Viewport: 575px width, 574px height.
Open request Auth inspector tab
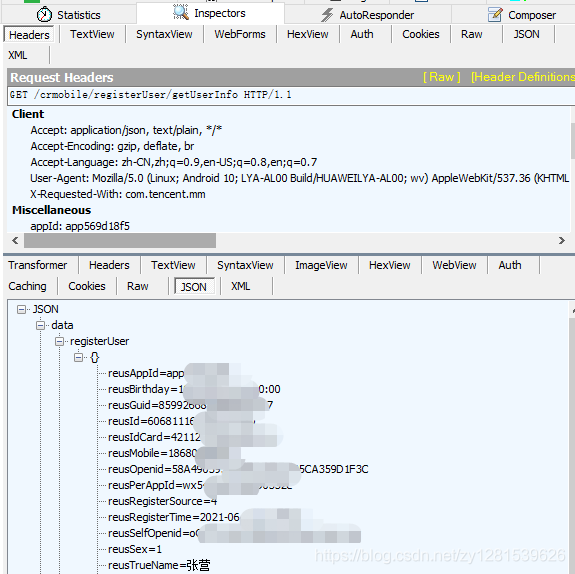point(362,34)
